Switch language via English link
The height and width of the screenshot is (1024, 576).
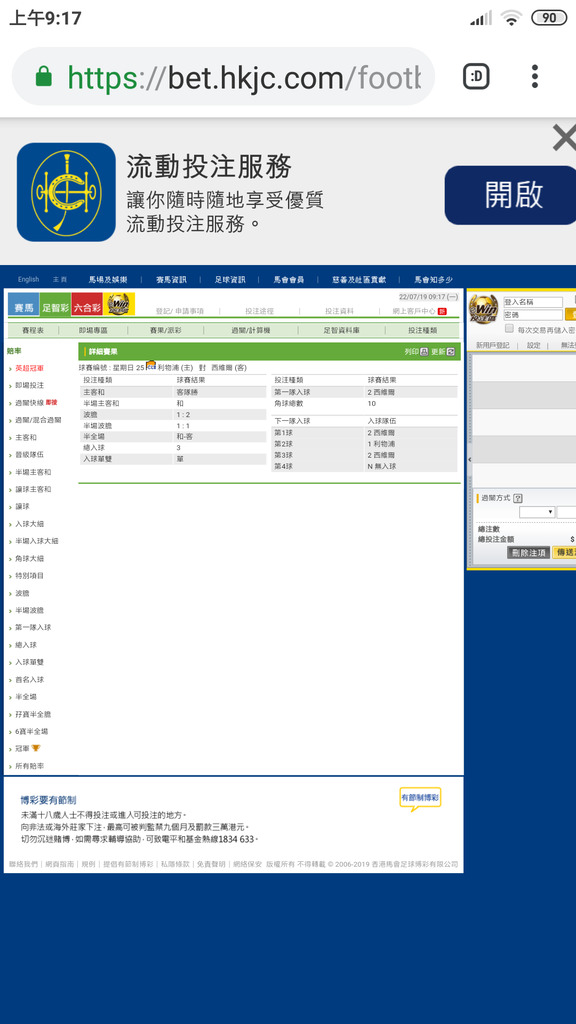28,280
